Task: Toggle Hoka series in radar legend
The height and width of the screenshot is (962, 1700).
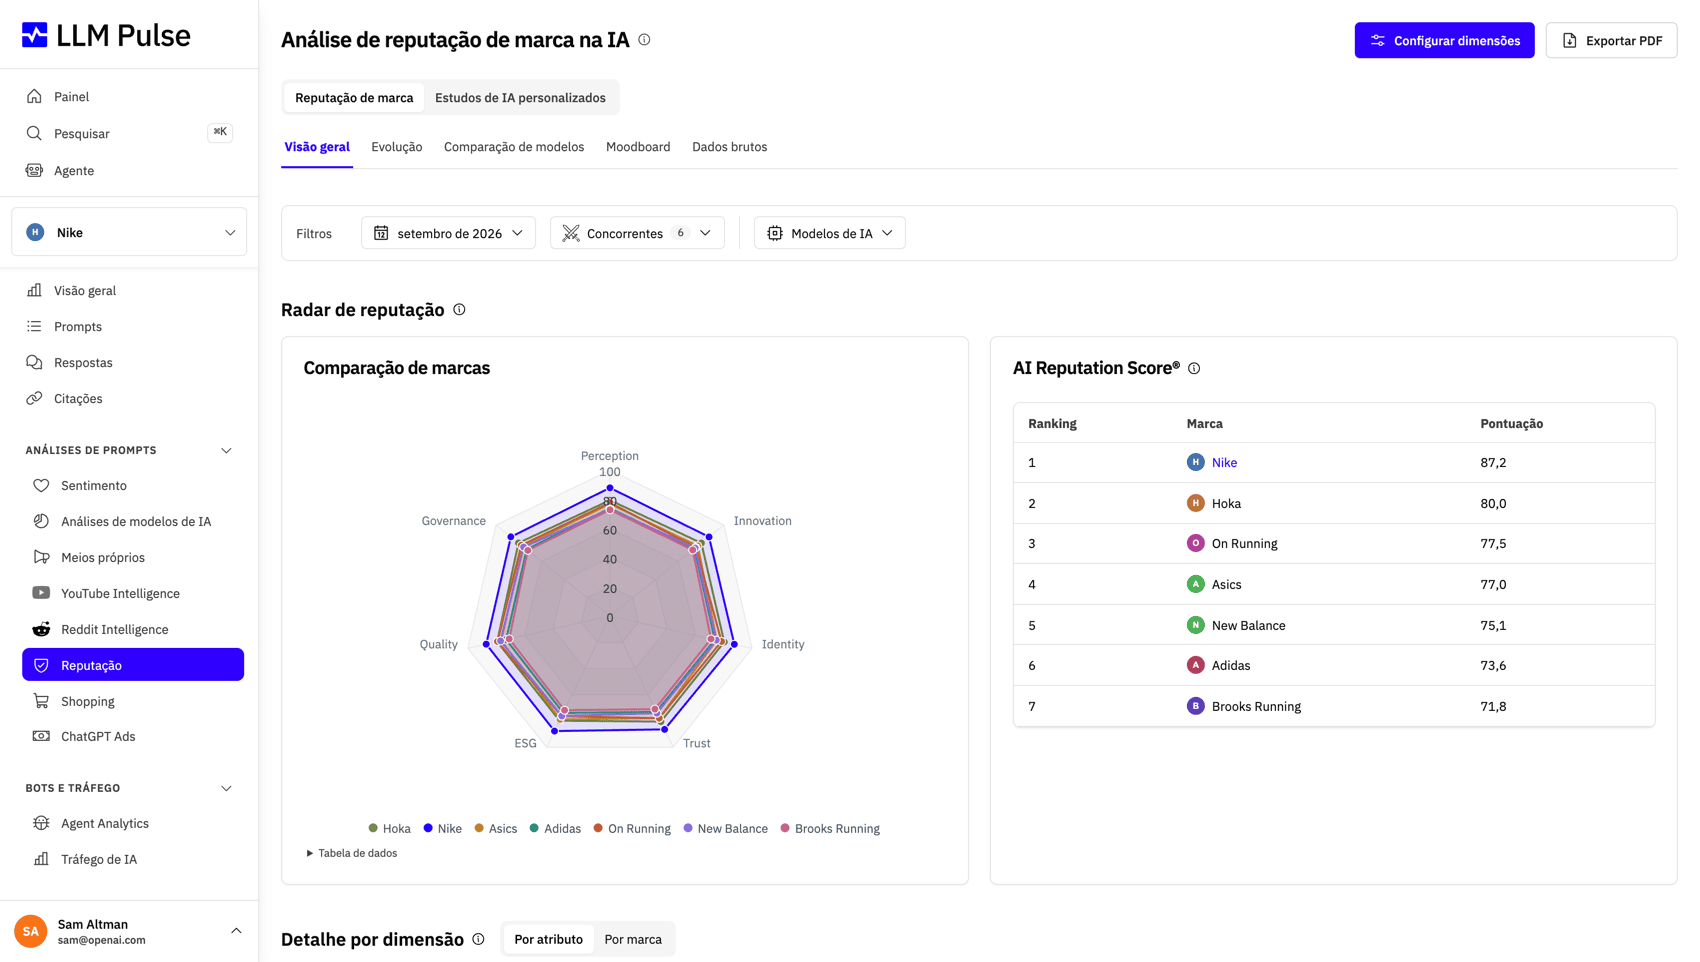Action: coord(389,828)
